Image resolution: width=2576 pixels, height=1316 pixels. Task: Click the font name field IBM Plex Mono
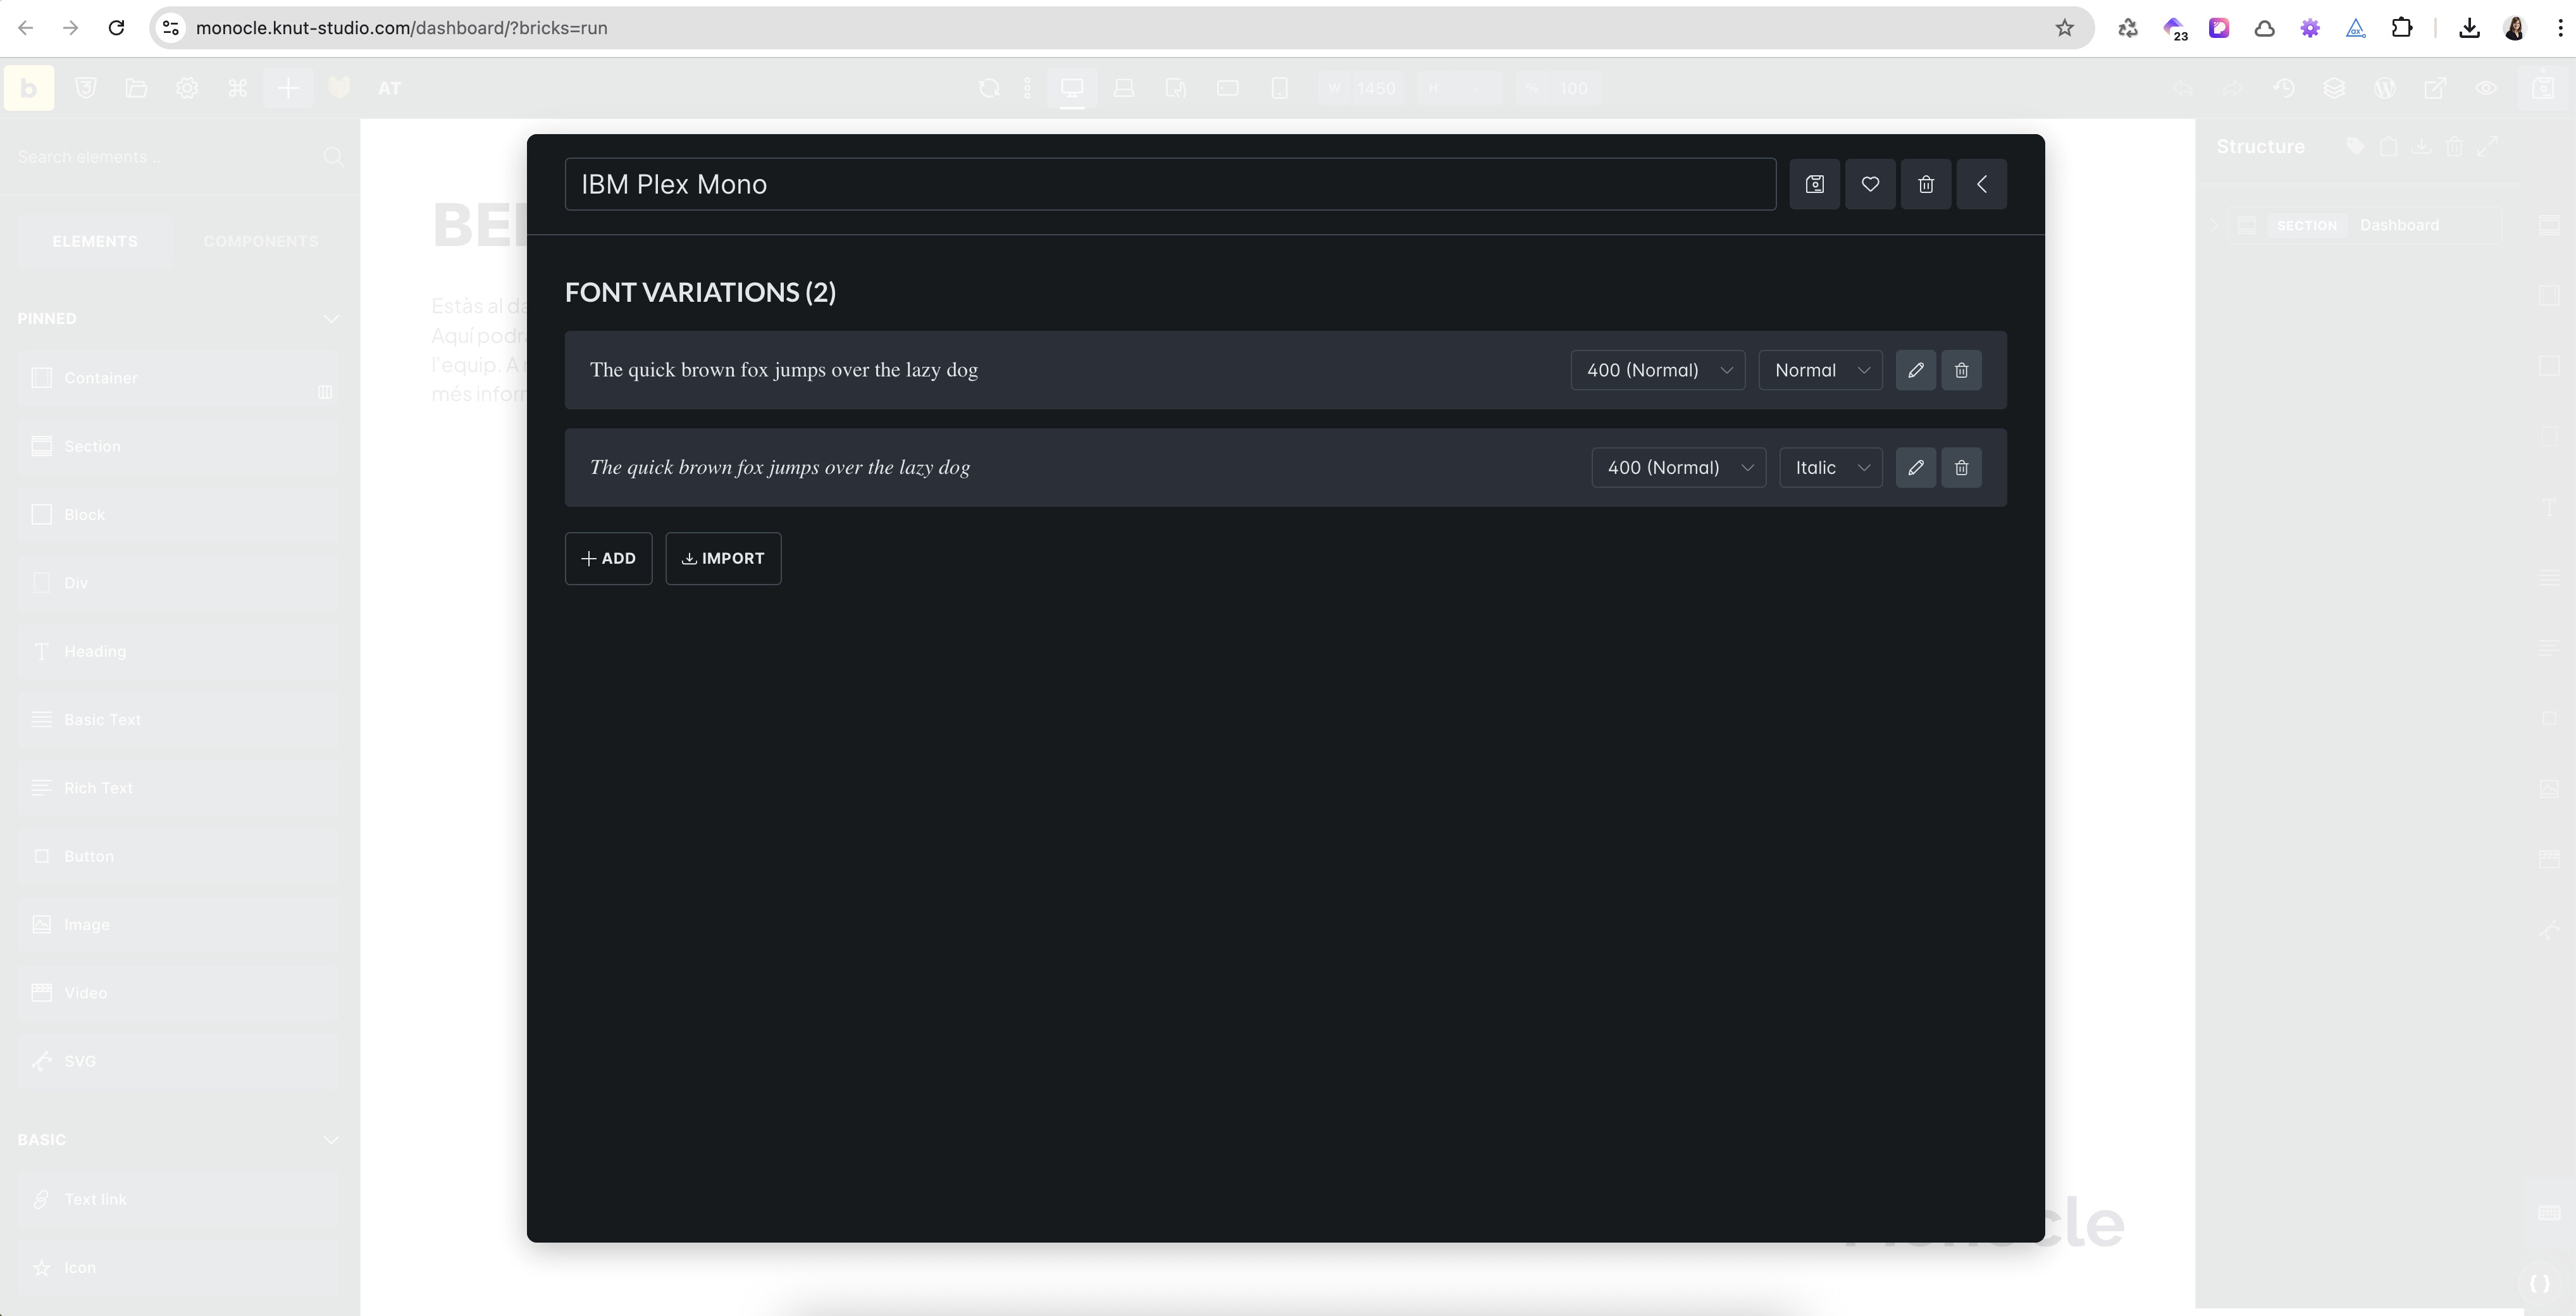1170,184
